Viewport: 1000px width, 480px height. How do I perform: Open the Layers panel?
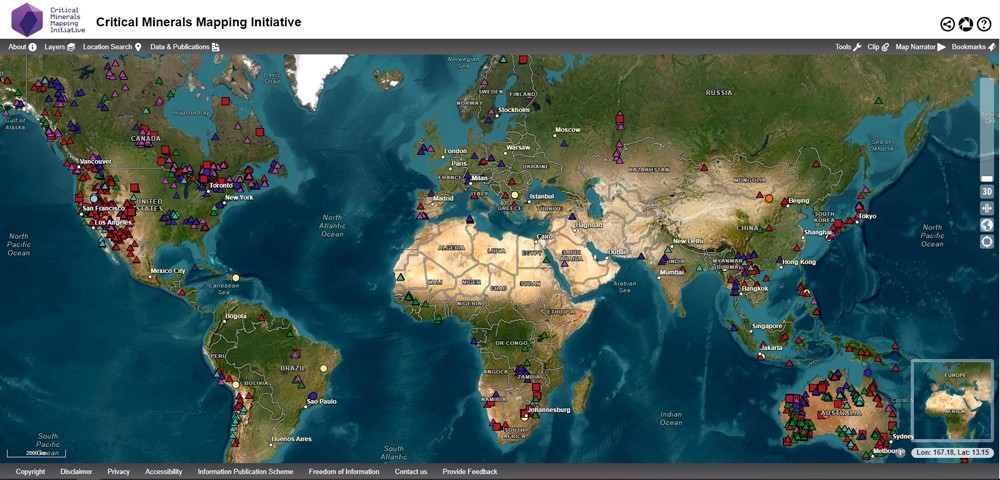[60, 47]
